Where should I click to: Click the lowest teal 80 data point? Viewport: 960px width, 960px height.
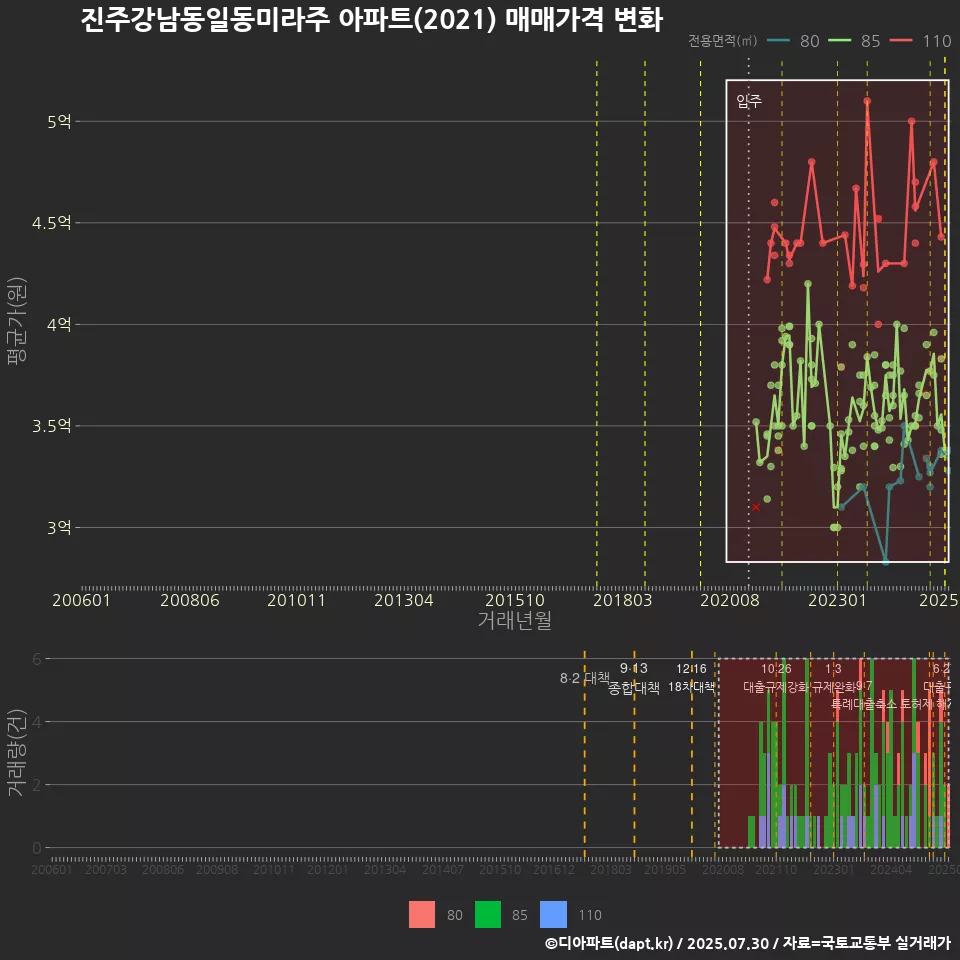885,561
